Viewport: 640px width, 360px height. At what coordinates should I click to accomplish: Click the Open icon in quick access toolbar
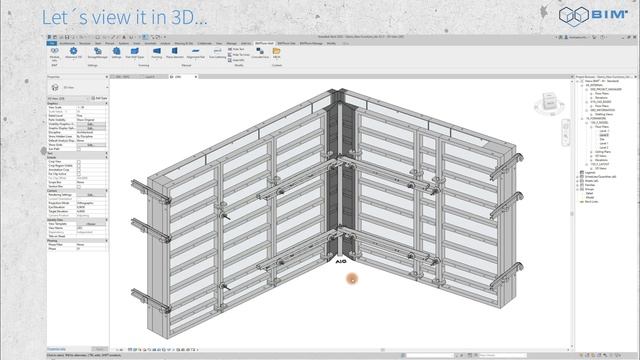55,37
